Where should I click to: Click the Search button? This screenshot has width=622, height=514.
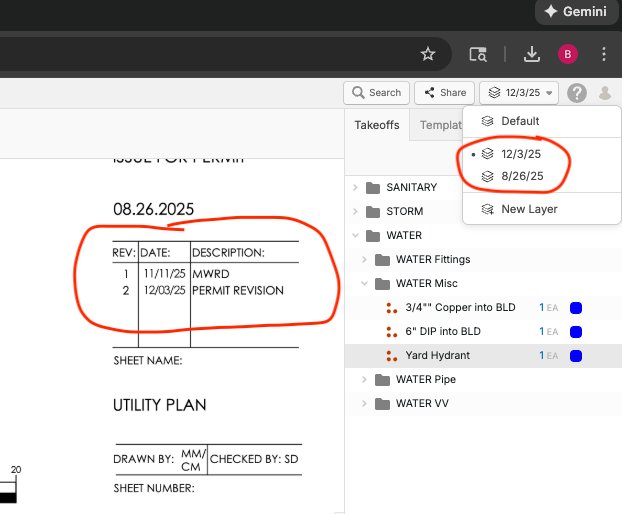tap(376, 93)
